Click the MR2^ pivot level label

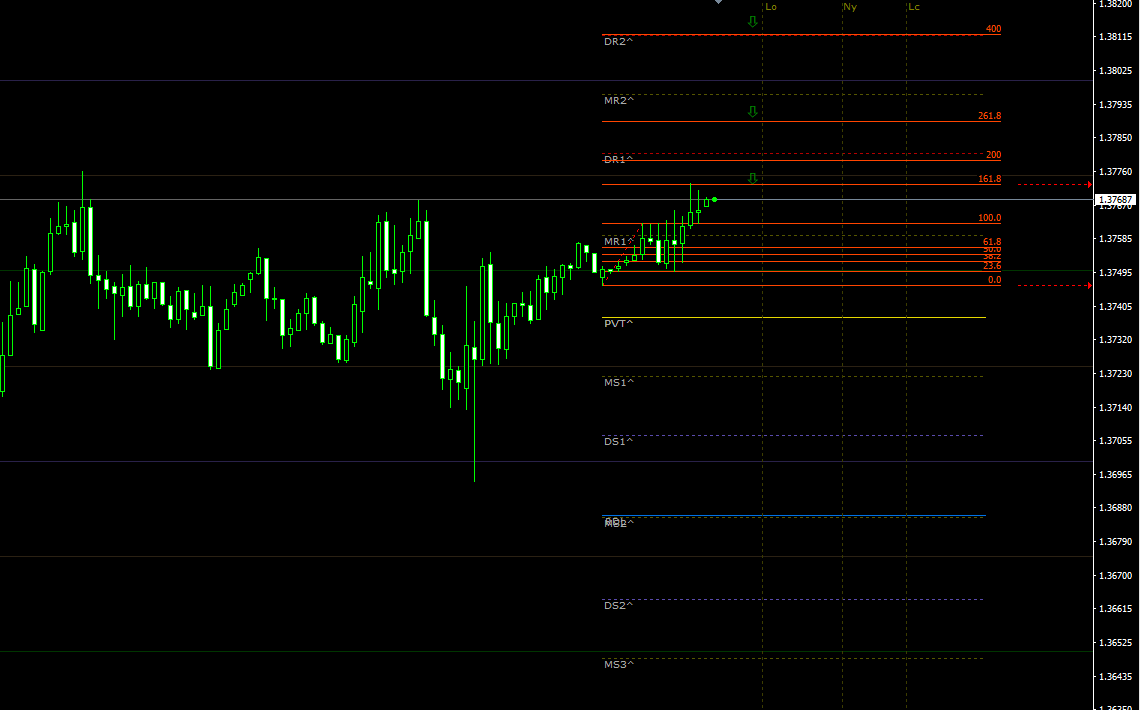[x=618, y=101]
